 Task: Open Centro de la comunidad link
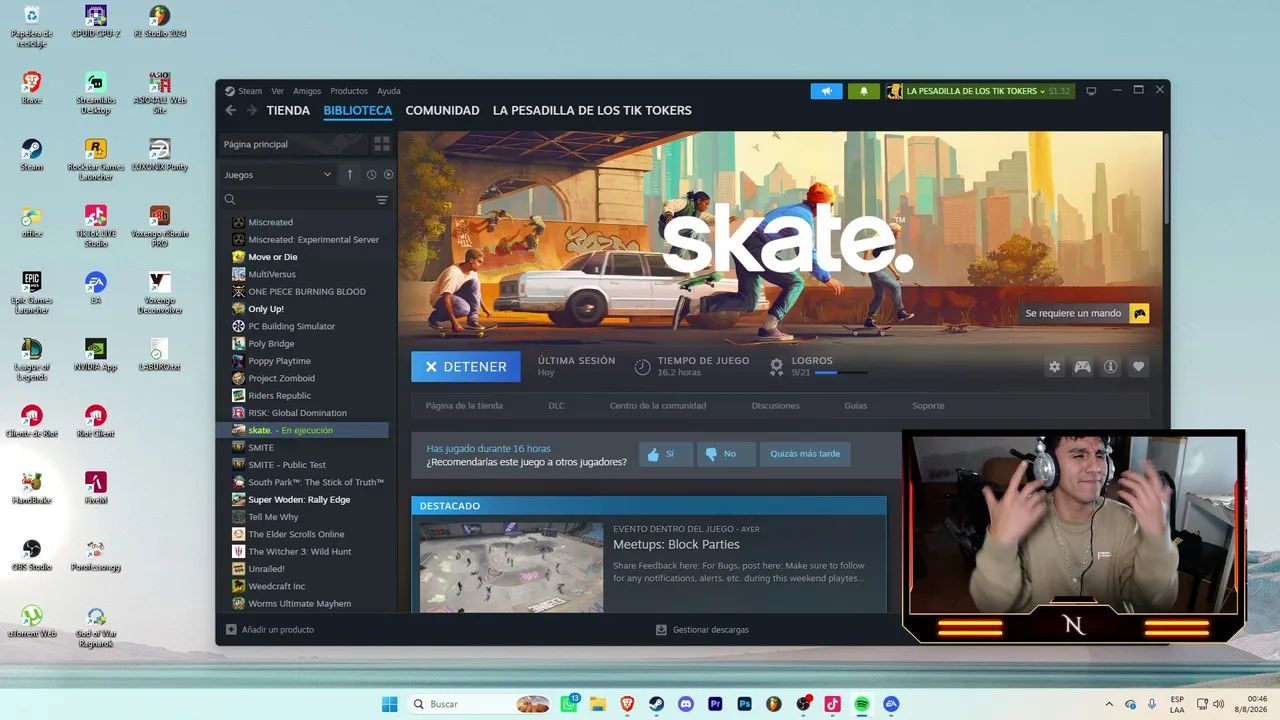(x=658, y=406)
